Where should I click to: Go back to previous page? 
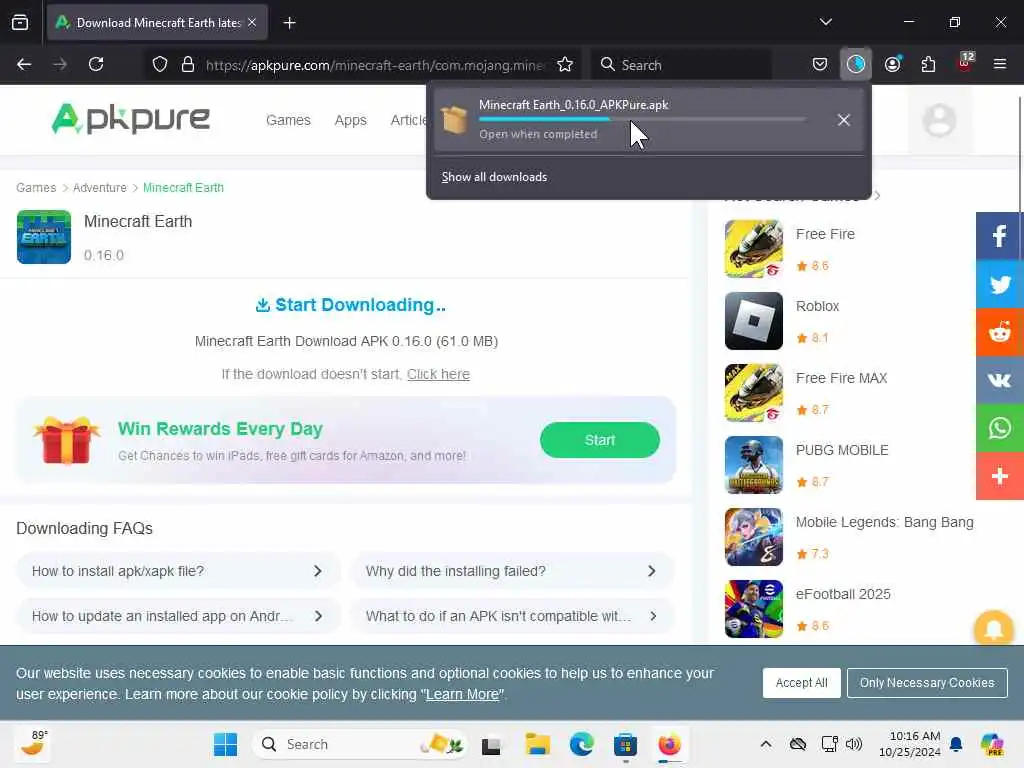[24, 64]
